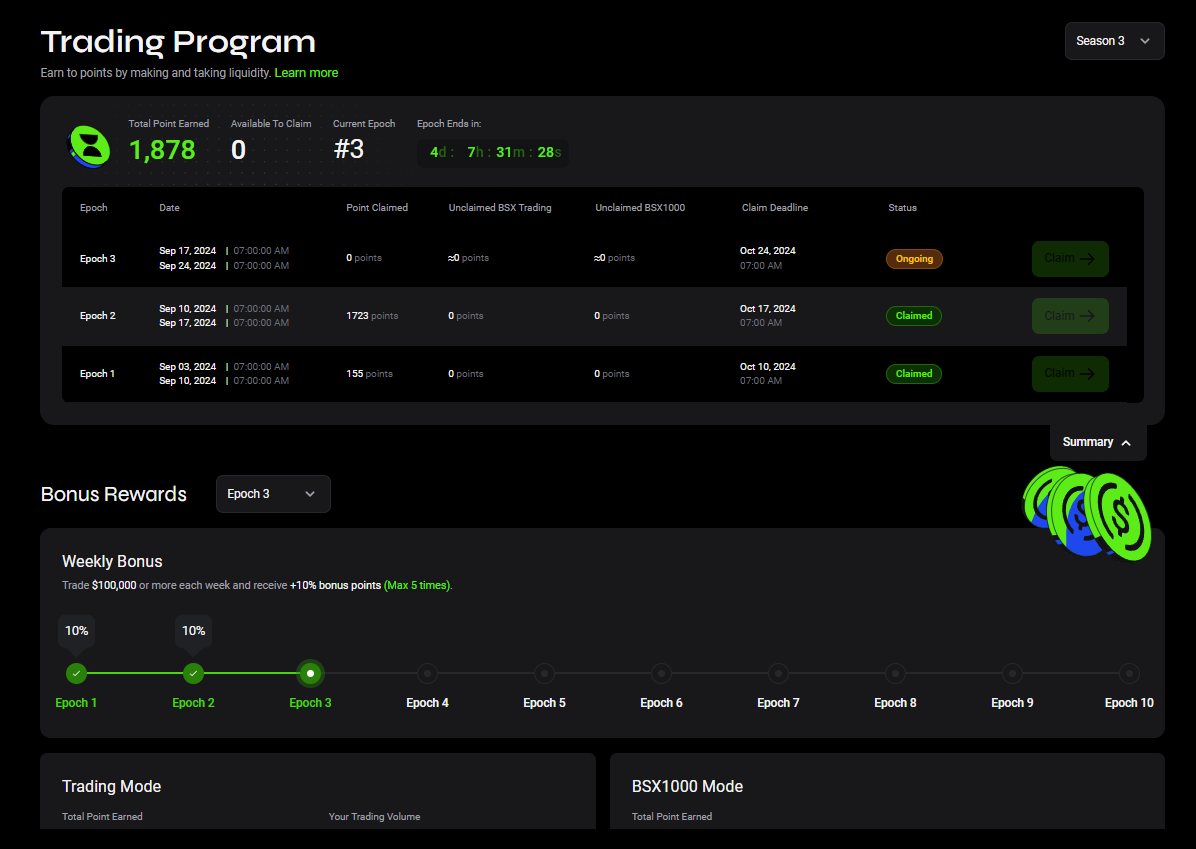Select the current Epoch 3 progress node

click(x=311, y=673)
